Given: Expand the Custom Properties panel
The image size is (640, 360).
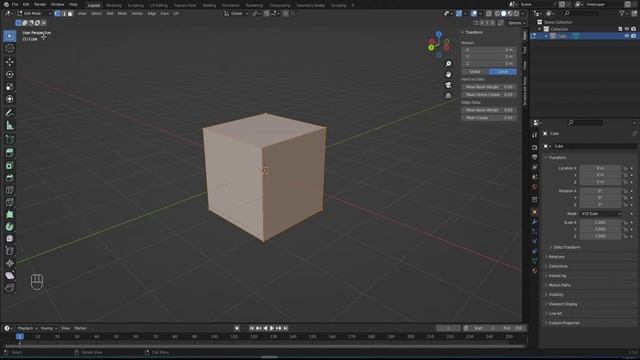Looking at the screenshot, I should coord(564,323).
